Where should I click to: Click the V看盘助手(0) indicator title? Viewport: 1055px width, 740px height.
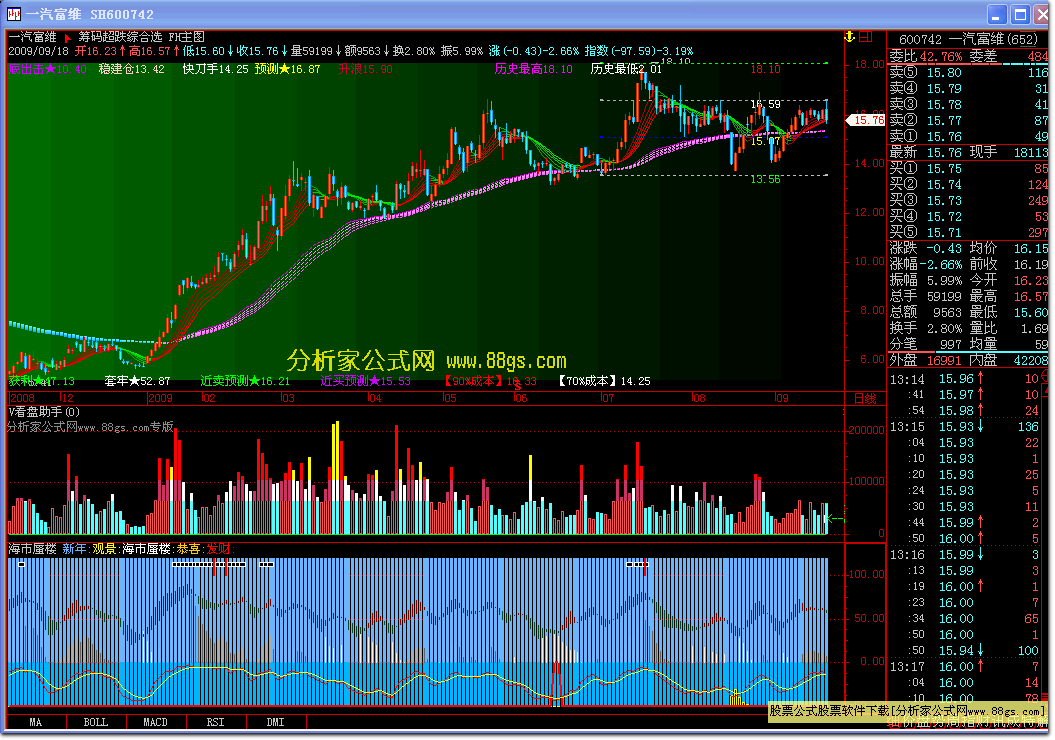point(44,412)
